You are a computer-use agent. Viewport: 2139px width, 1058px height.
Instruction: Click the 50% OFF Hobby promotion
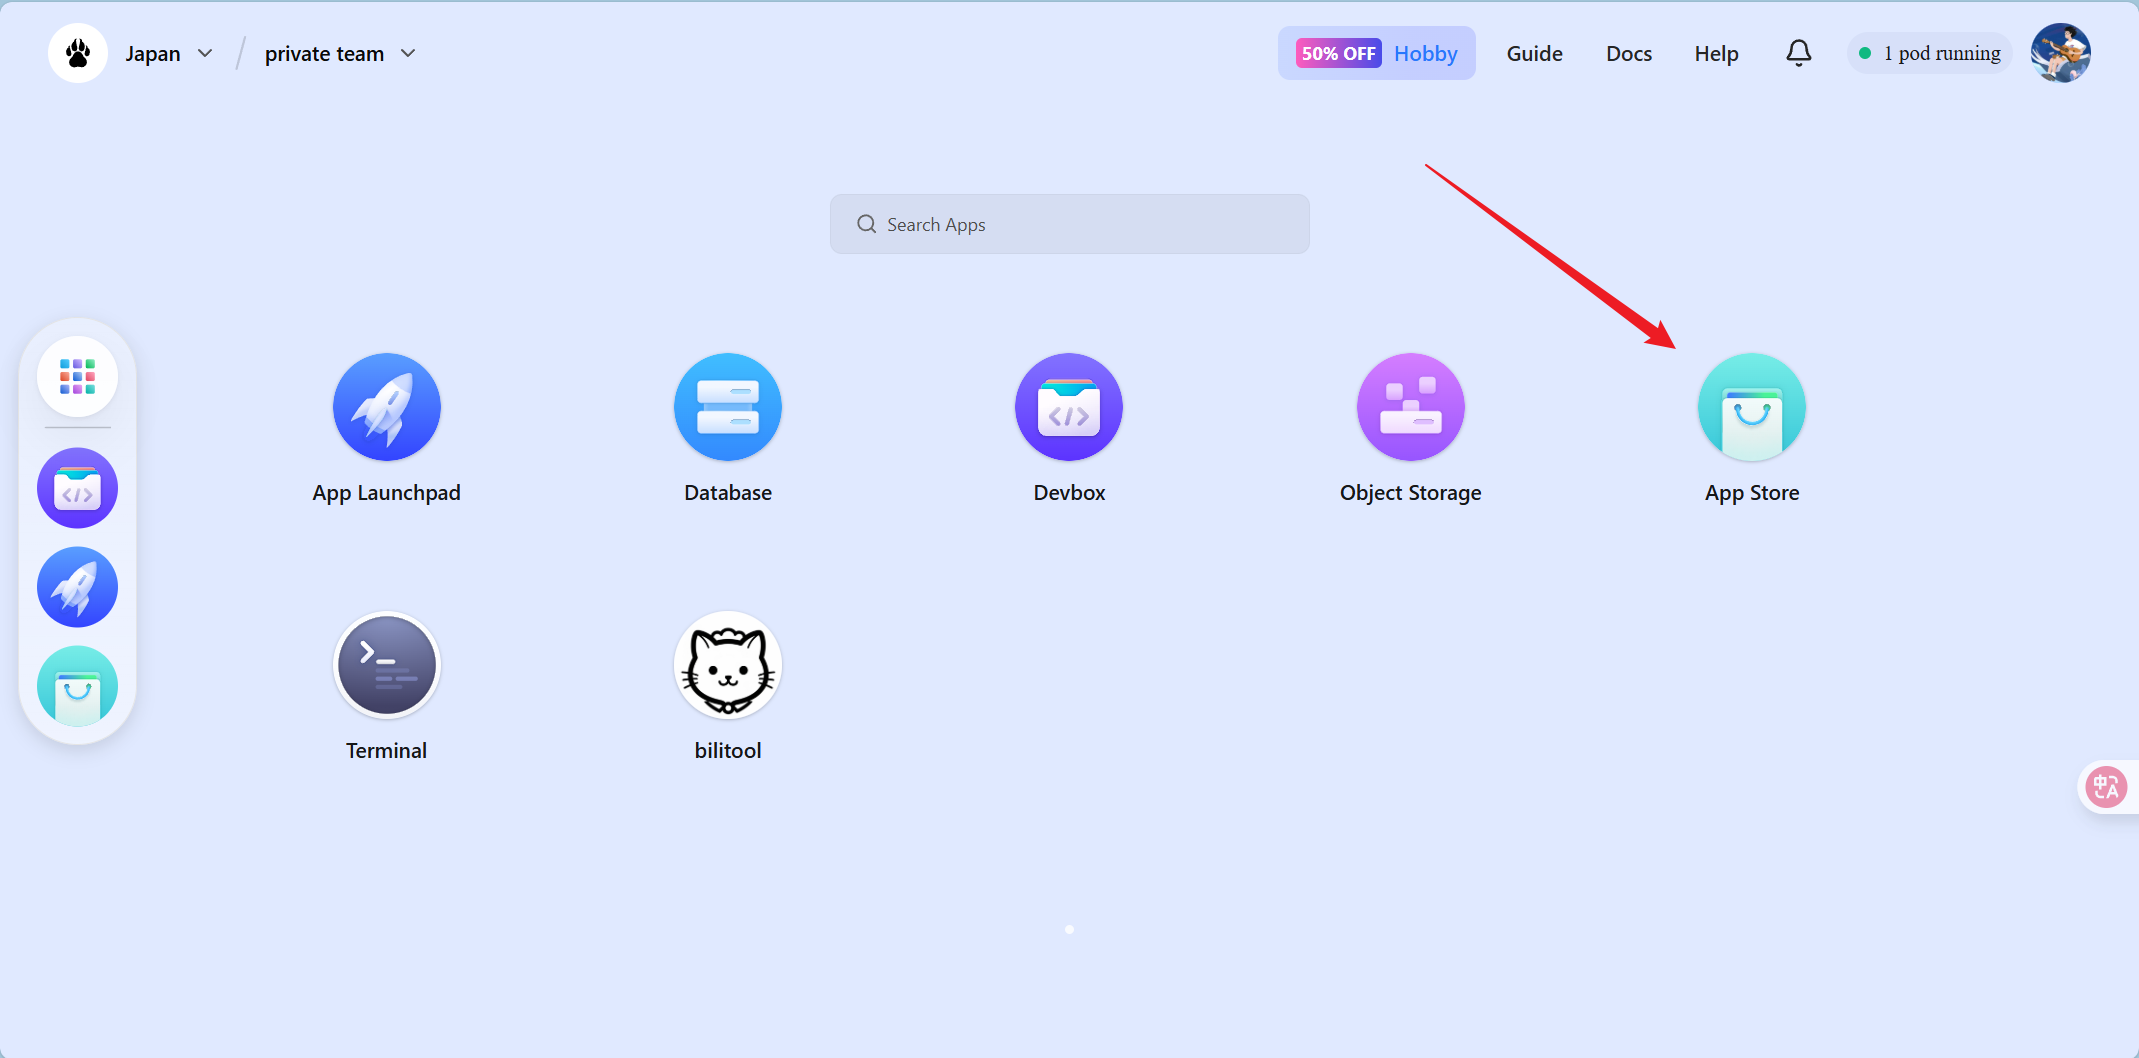[1376, 53]
